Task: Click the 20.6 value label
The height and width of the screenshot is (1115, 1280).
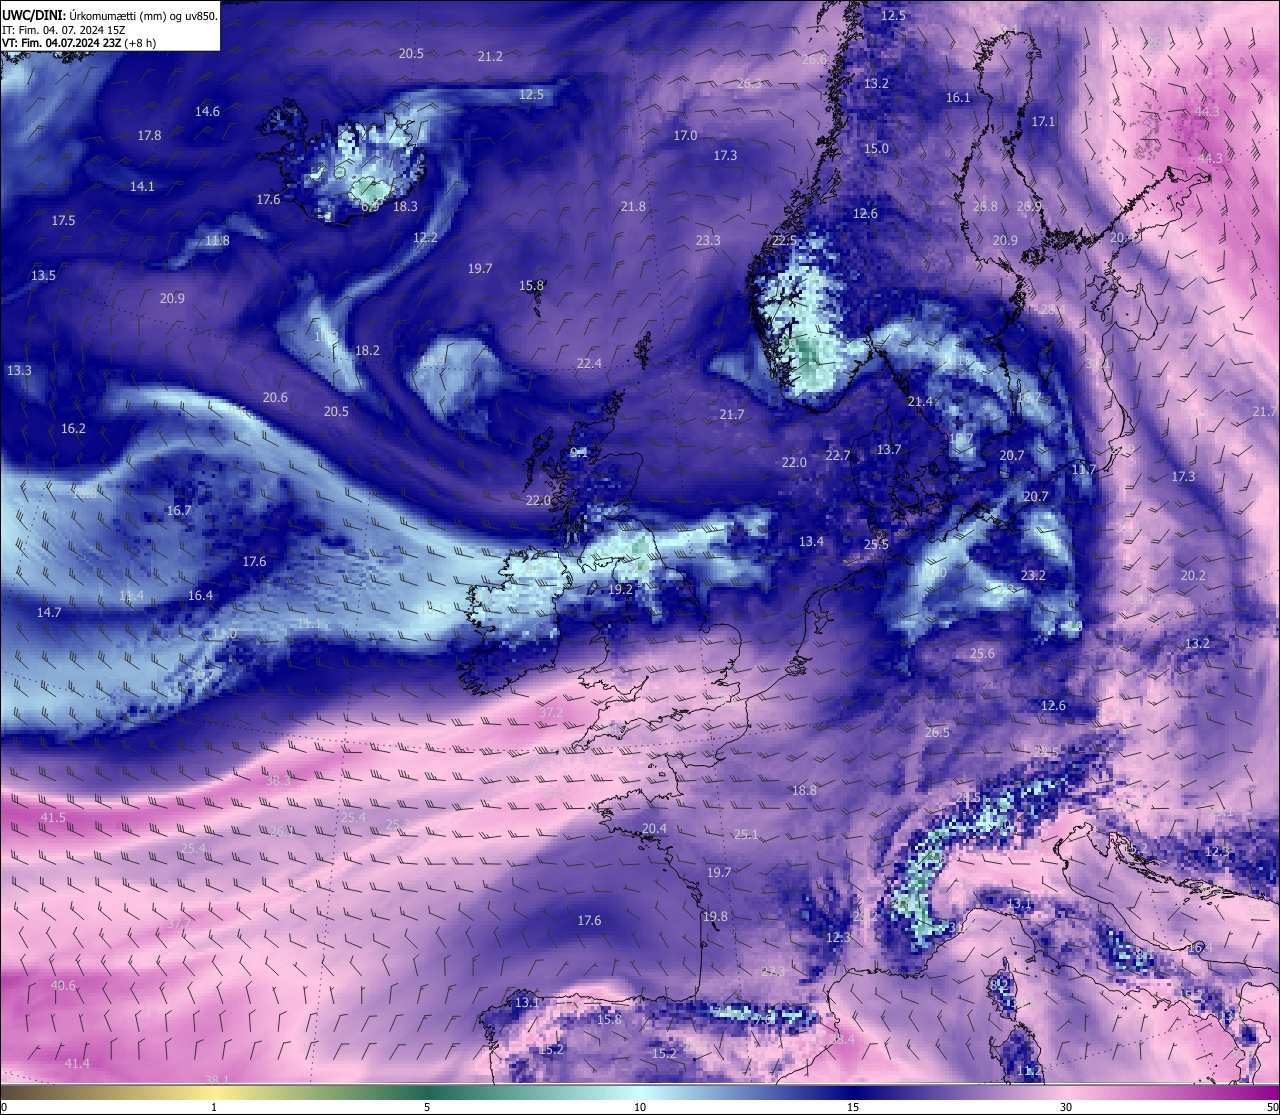Action: 275,398
